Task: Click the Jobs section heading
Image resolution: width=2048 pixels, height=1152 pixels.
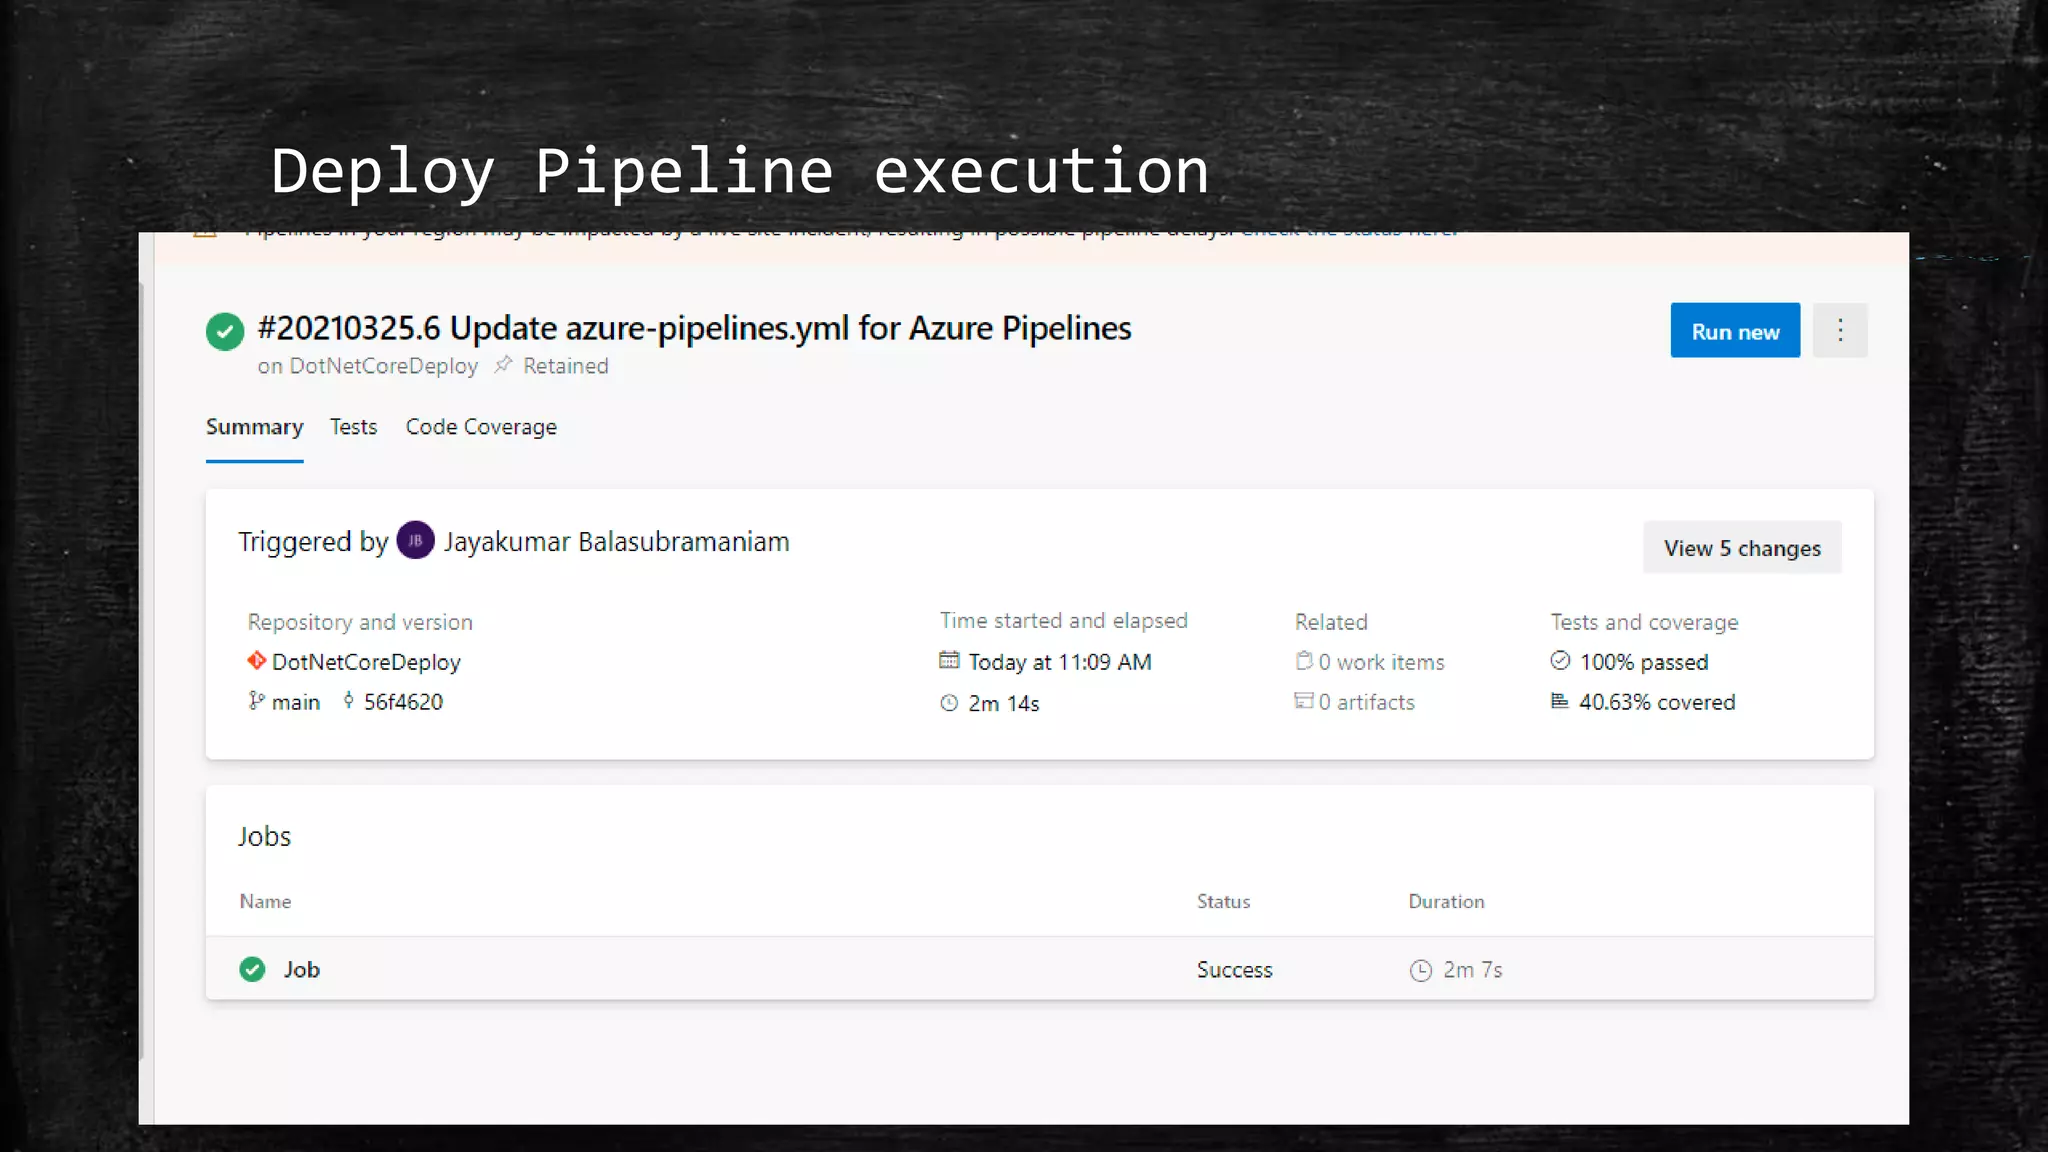Action: (x=264, y=836)
